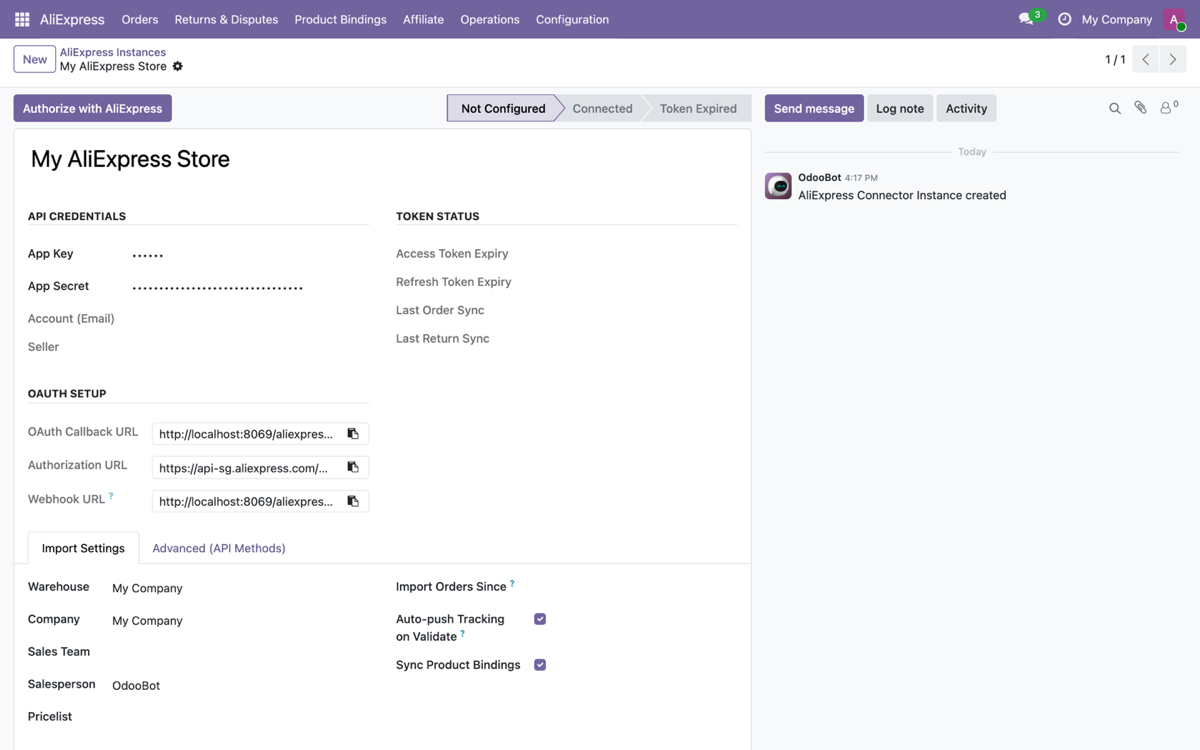1200x750 pixels.
Task: Copy the Webhook URL
Action: pos(353,501)
